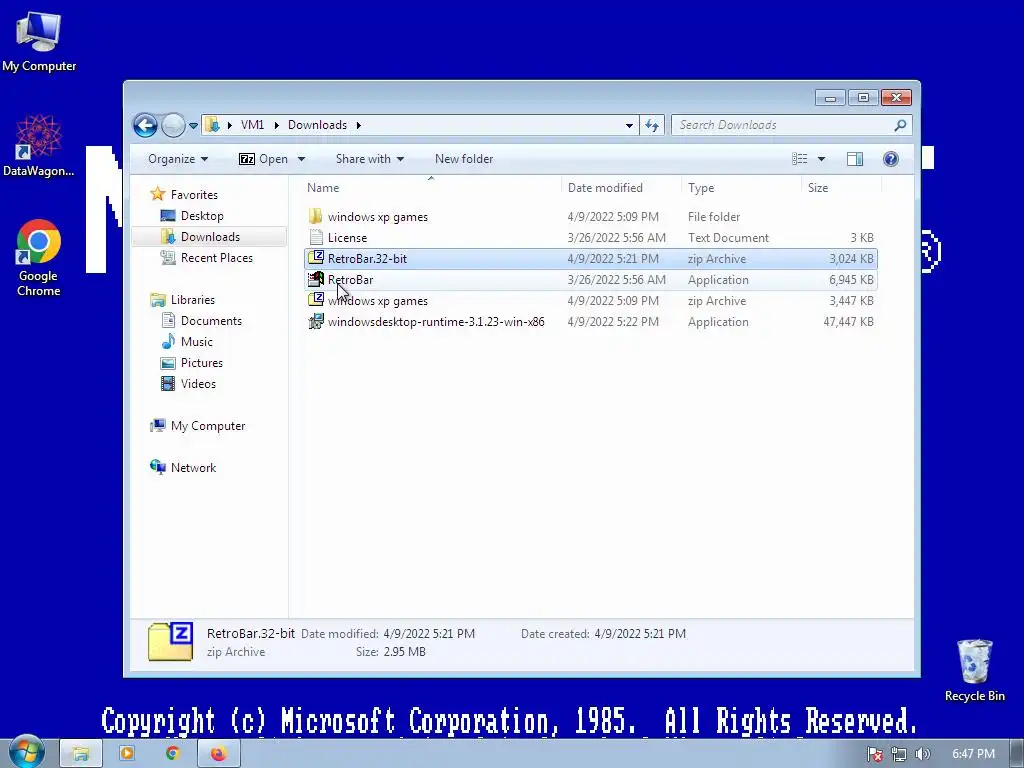Open the Share with menu

tap(370, 159)
